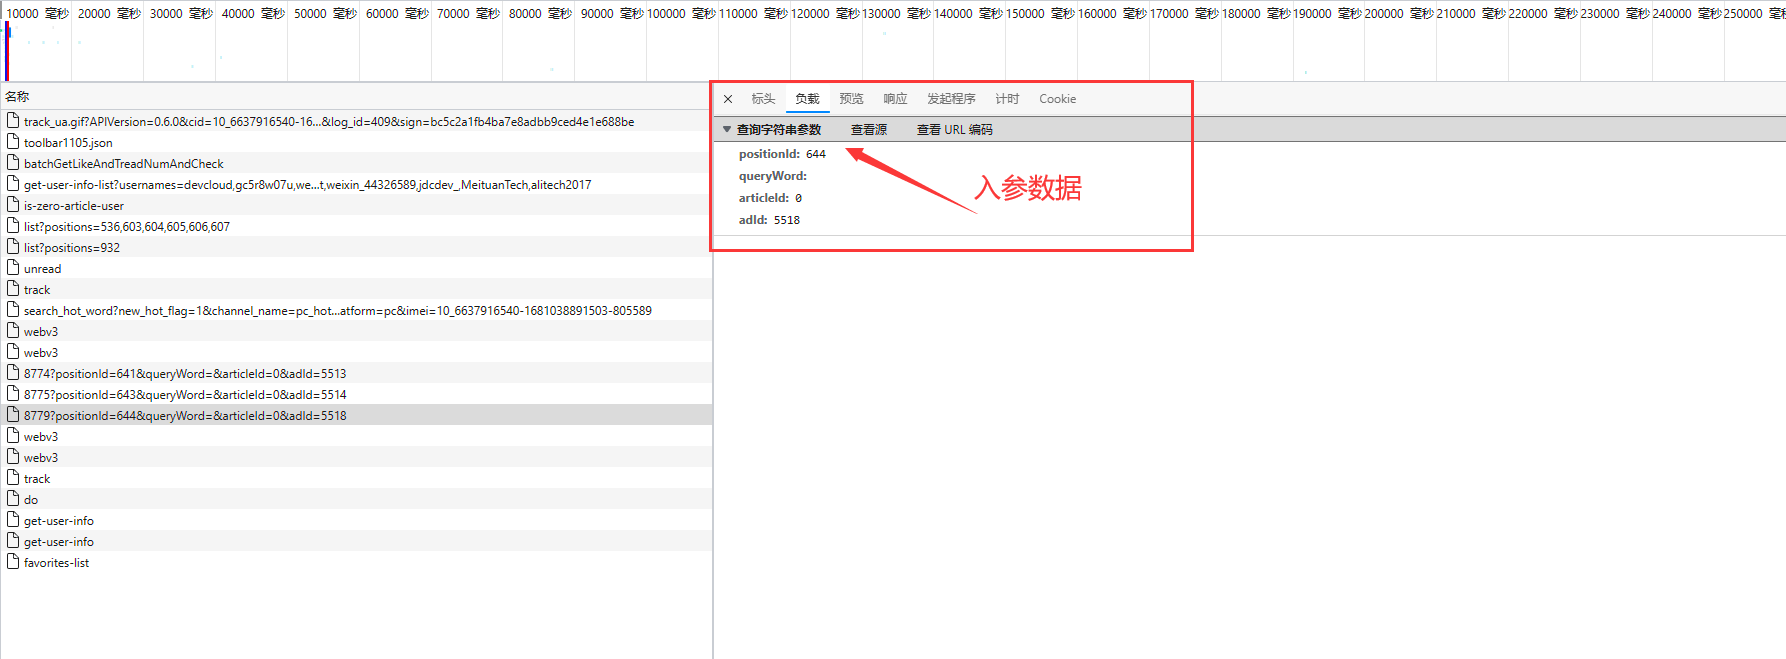Click the 名称 column header

click(17, 97)
